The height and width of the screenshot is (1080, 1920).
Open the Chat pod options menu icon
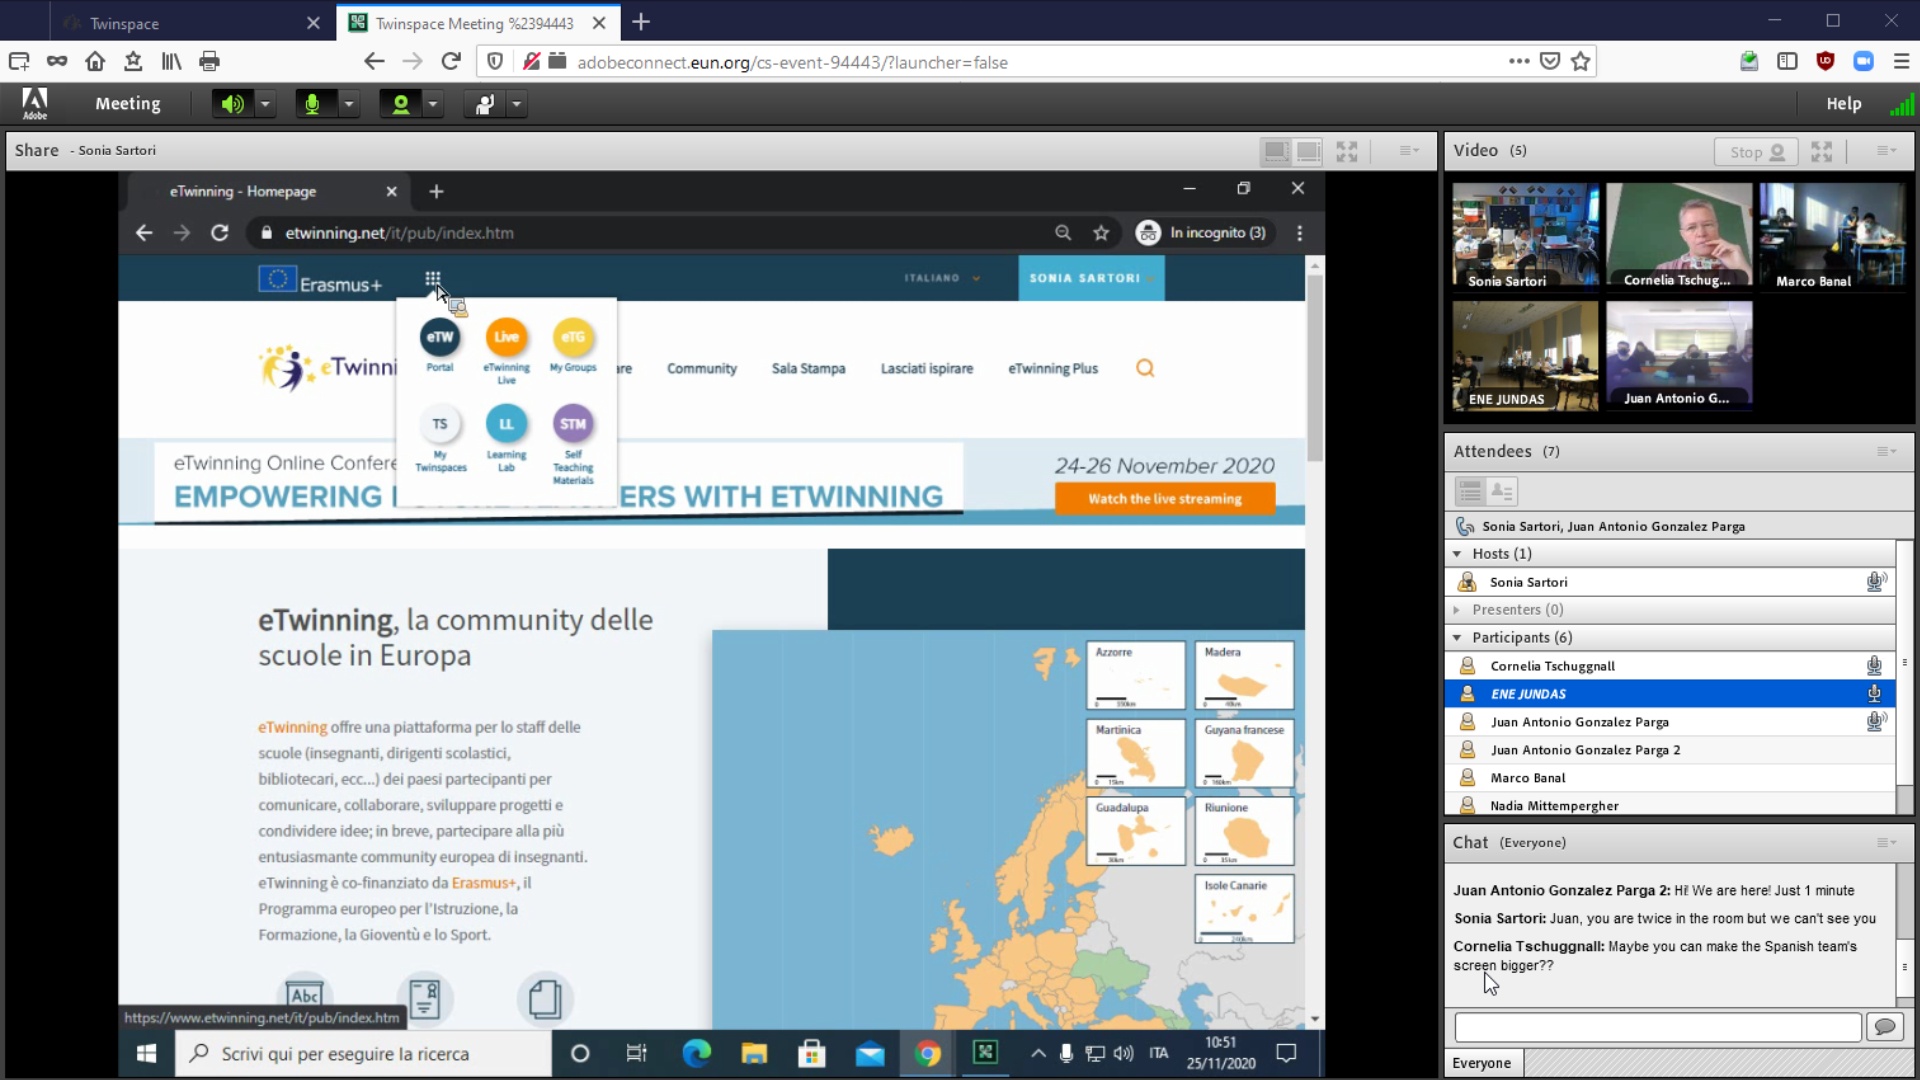coord(1886,843)
